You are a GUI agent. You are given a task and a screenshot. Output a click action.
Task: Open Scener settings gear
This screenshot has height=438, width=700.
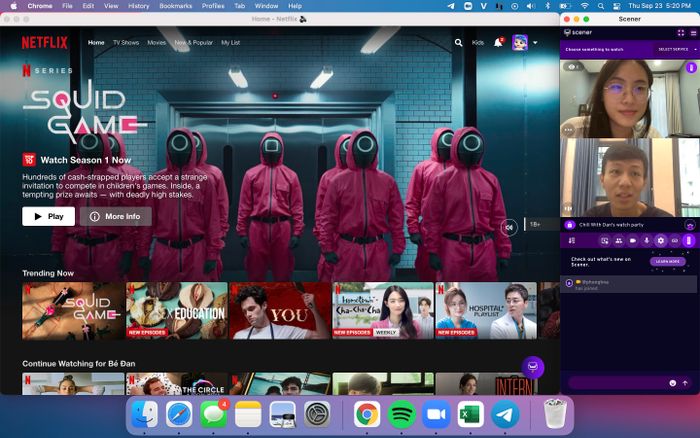click(x=660, y=241)
